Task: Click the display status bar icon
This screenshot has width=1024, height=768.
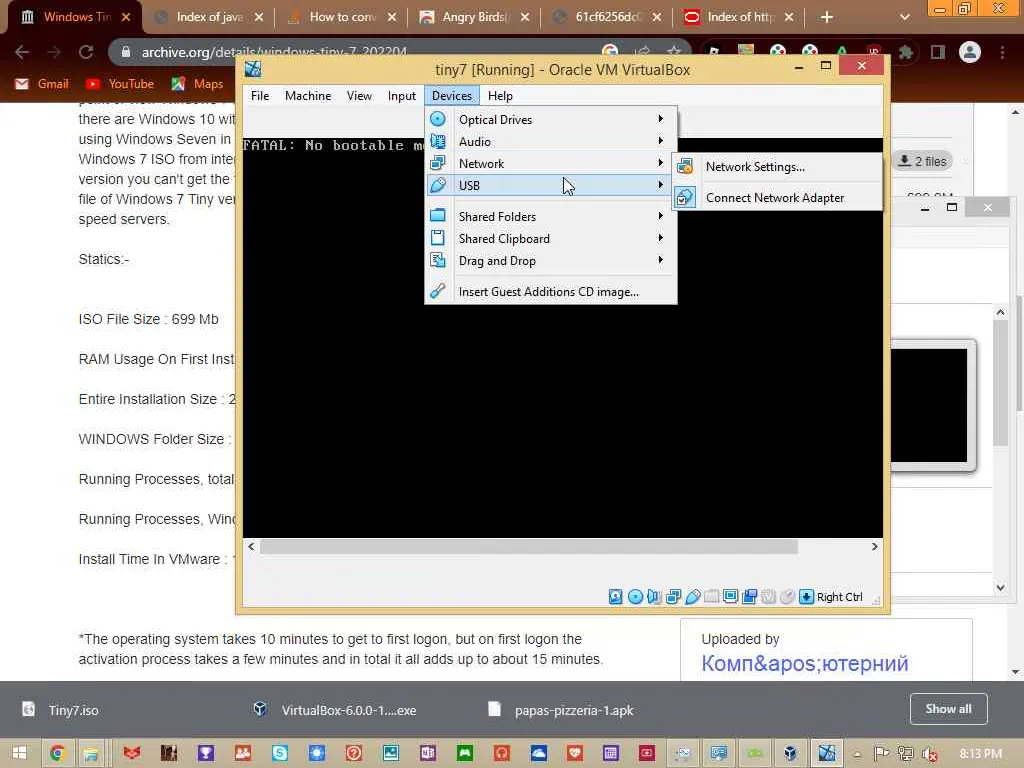Action: point(731,596)
